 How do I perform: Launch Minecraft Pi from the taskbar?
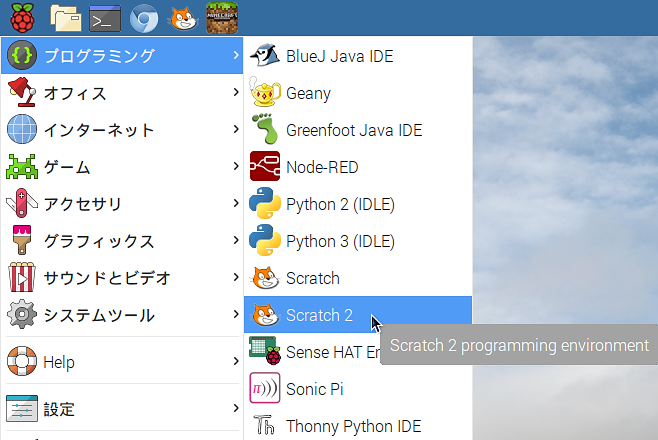click(222, 18)
